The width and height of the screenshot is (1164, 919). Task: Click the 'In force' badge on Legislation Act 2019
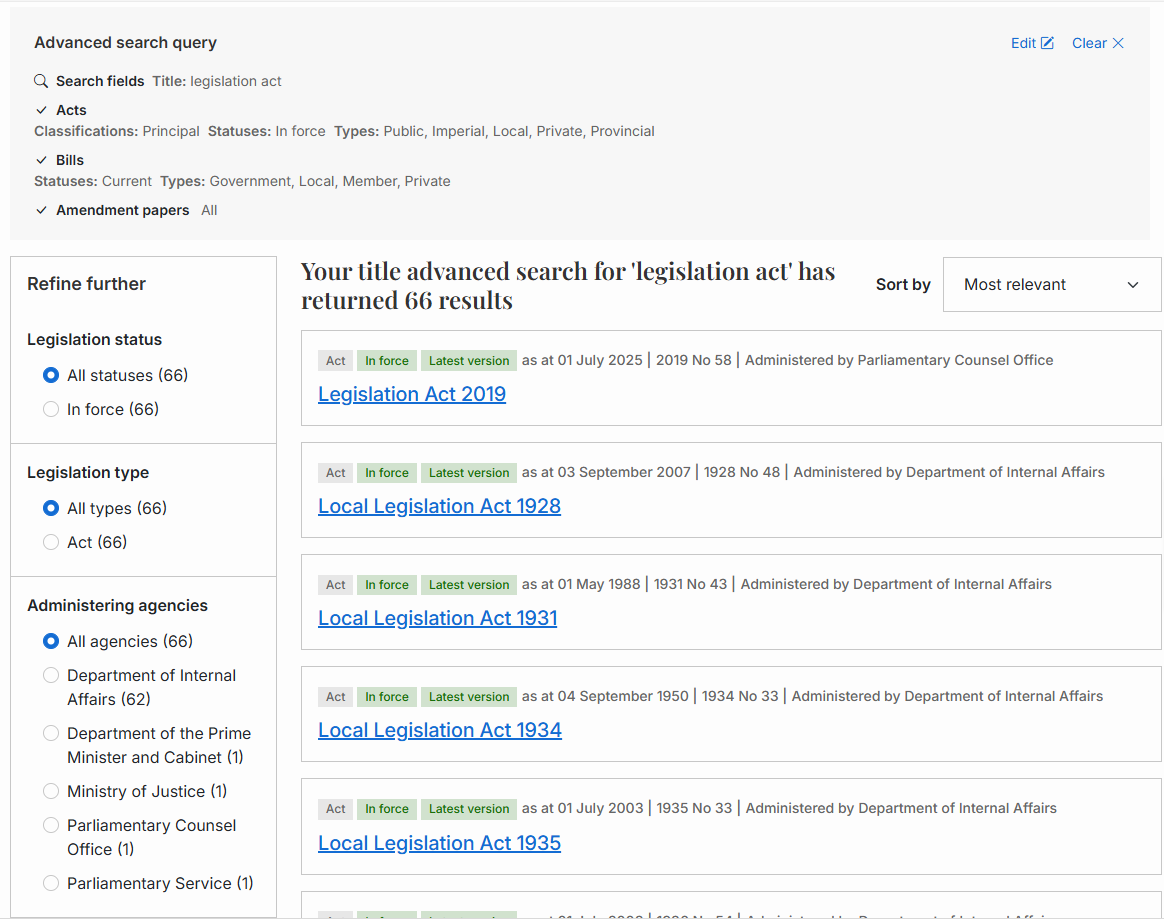click(x=387, y=360)
